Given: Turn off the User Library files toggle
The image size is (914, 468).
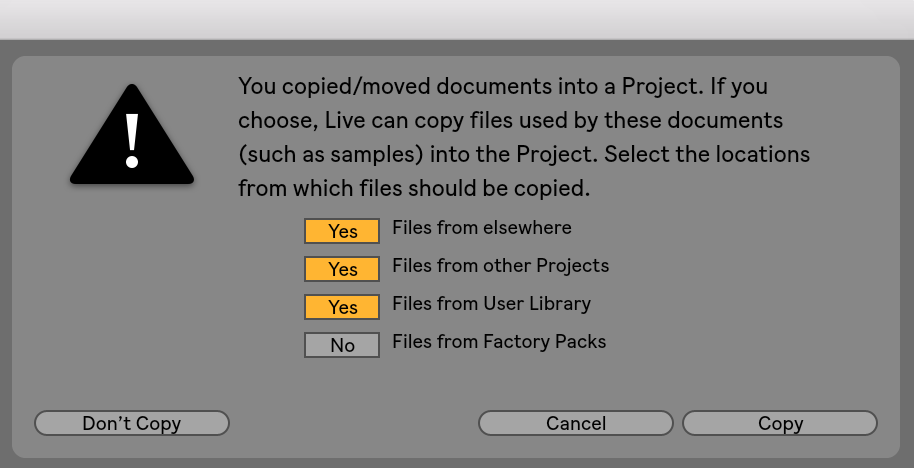Looking at the screenshot, I should click(342, 307).
